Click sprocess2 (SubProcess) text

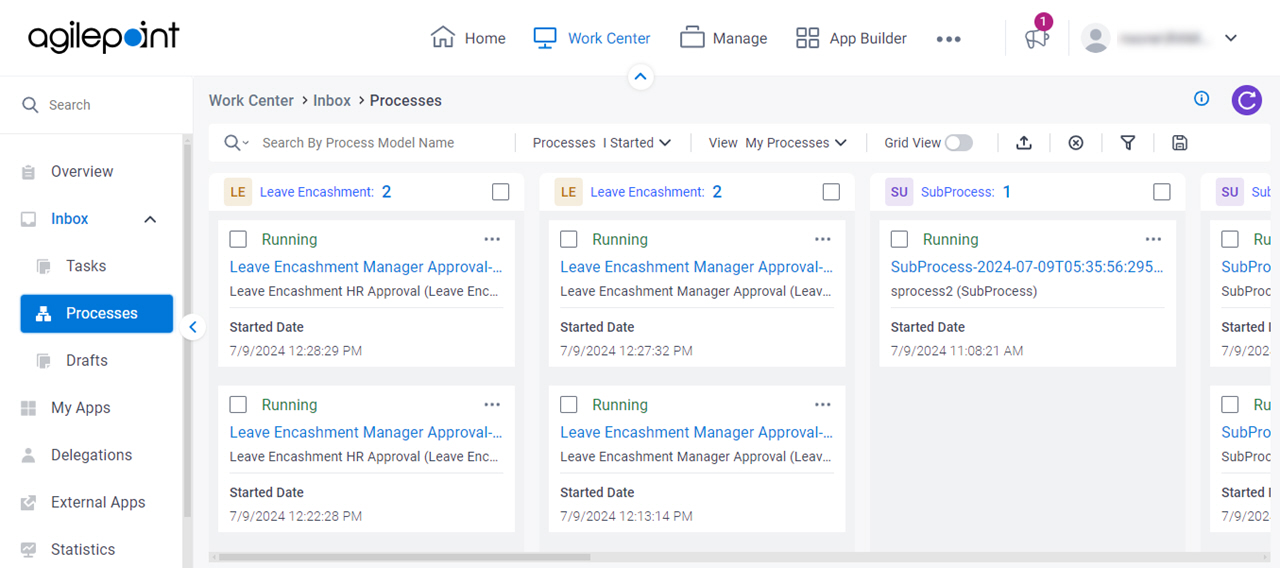coord(964,291)
